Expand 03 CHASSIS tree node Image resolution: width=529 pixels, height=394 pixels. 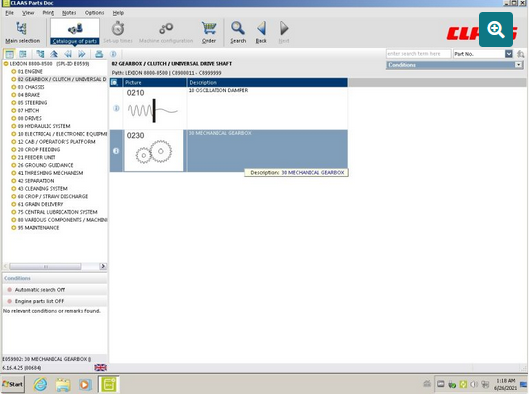13,87
